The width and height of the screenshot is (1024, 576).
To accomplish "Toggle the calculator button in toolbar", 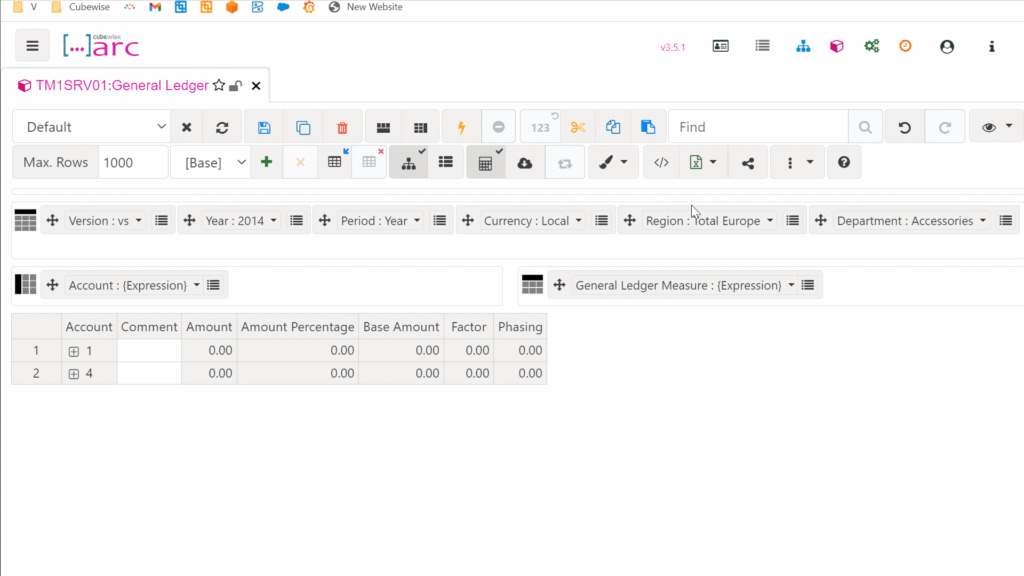I will (x=485, y=162).
